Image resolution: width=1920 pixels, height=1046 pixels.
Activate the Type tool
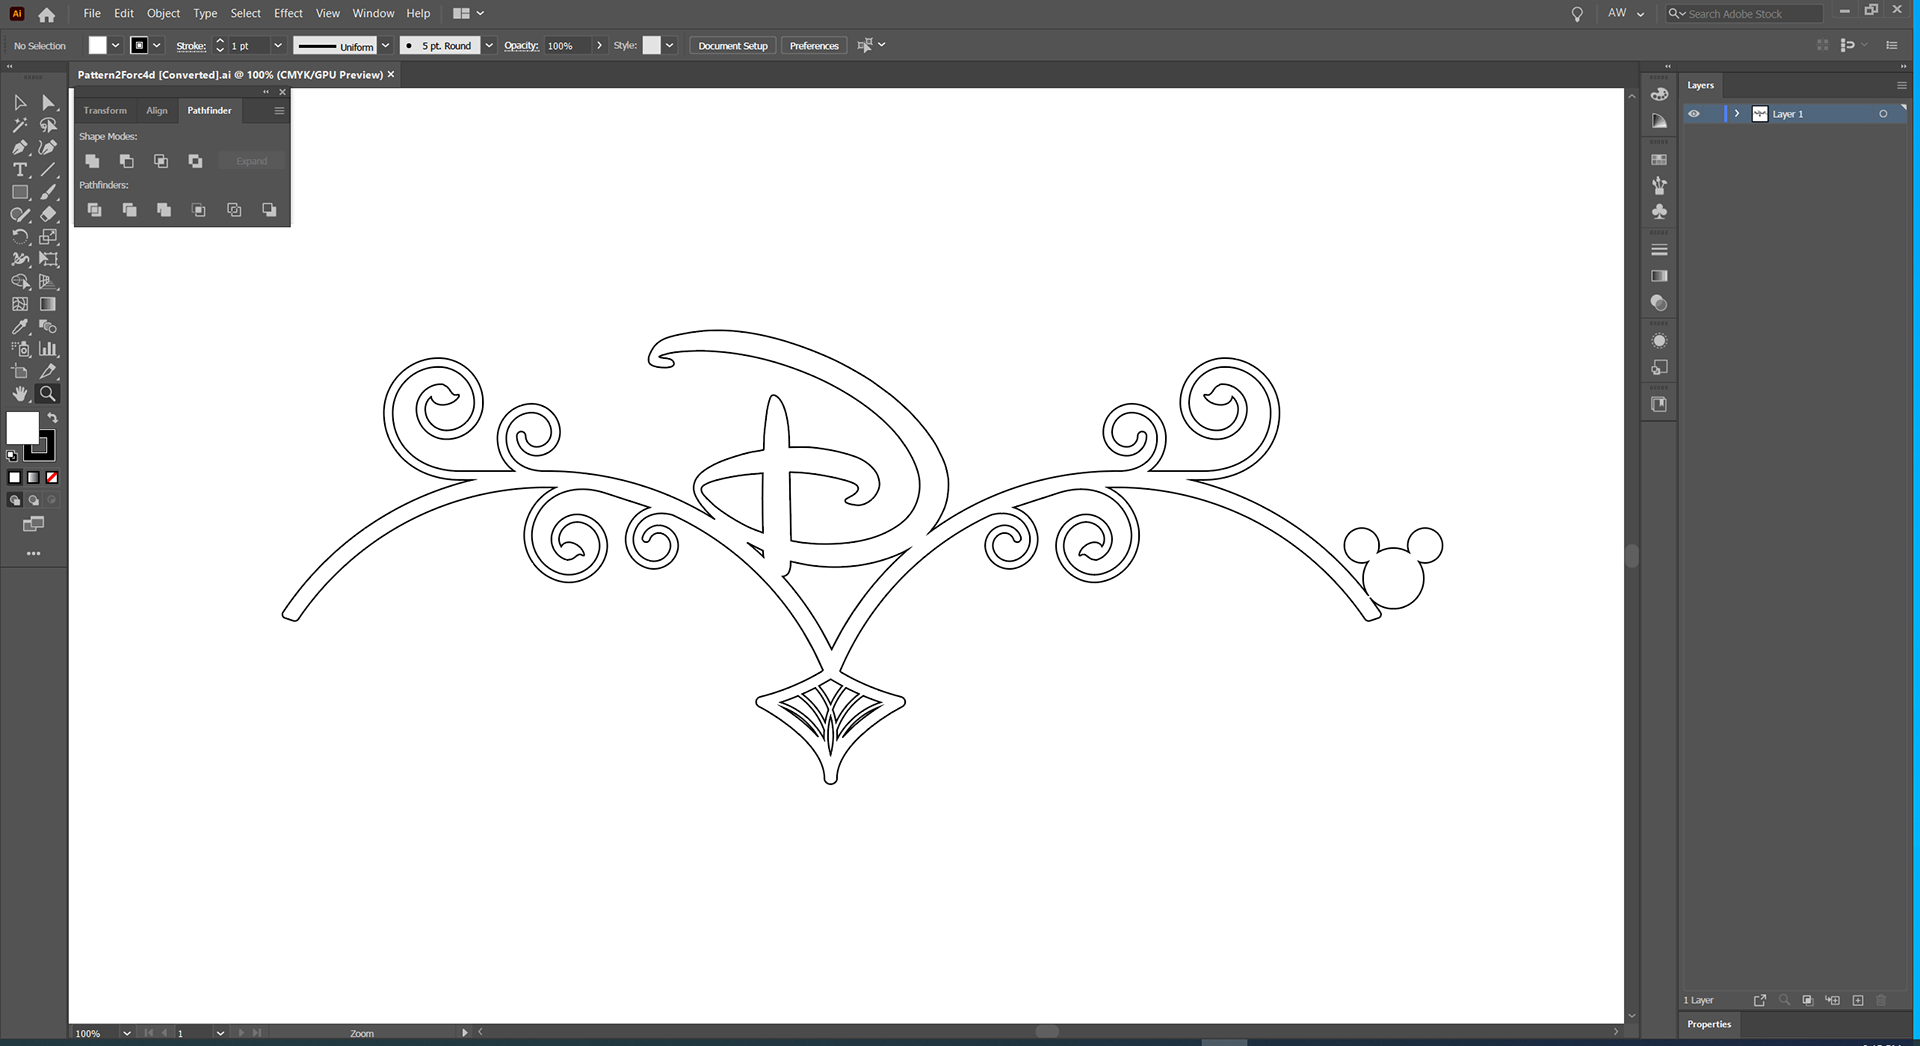[20, 170]
